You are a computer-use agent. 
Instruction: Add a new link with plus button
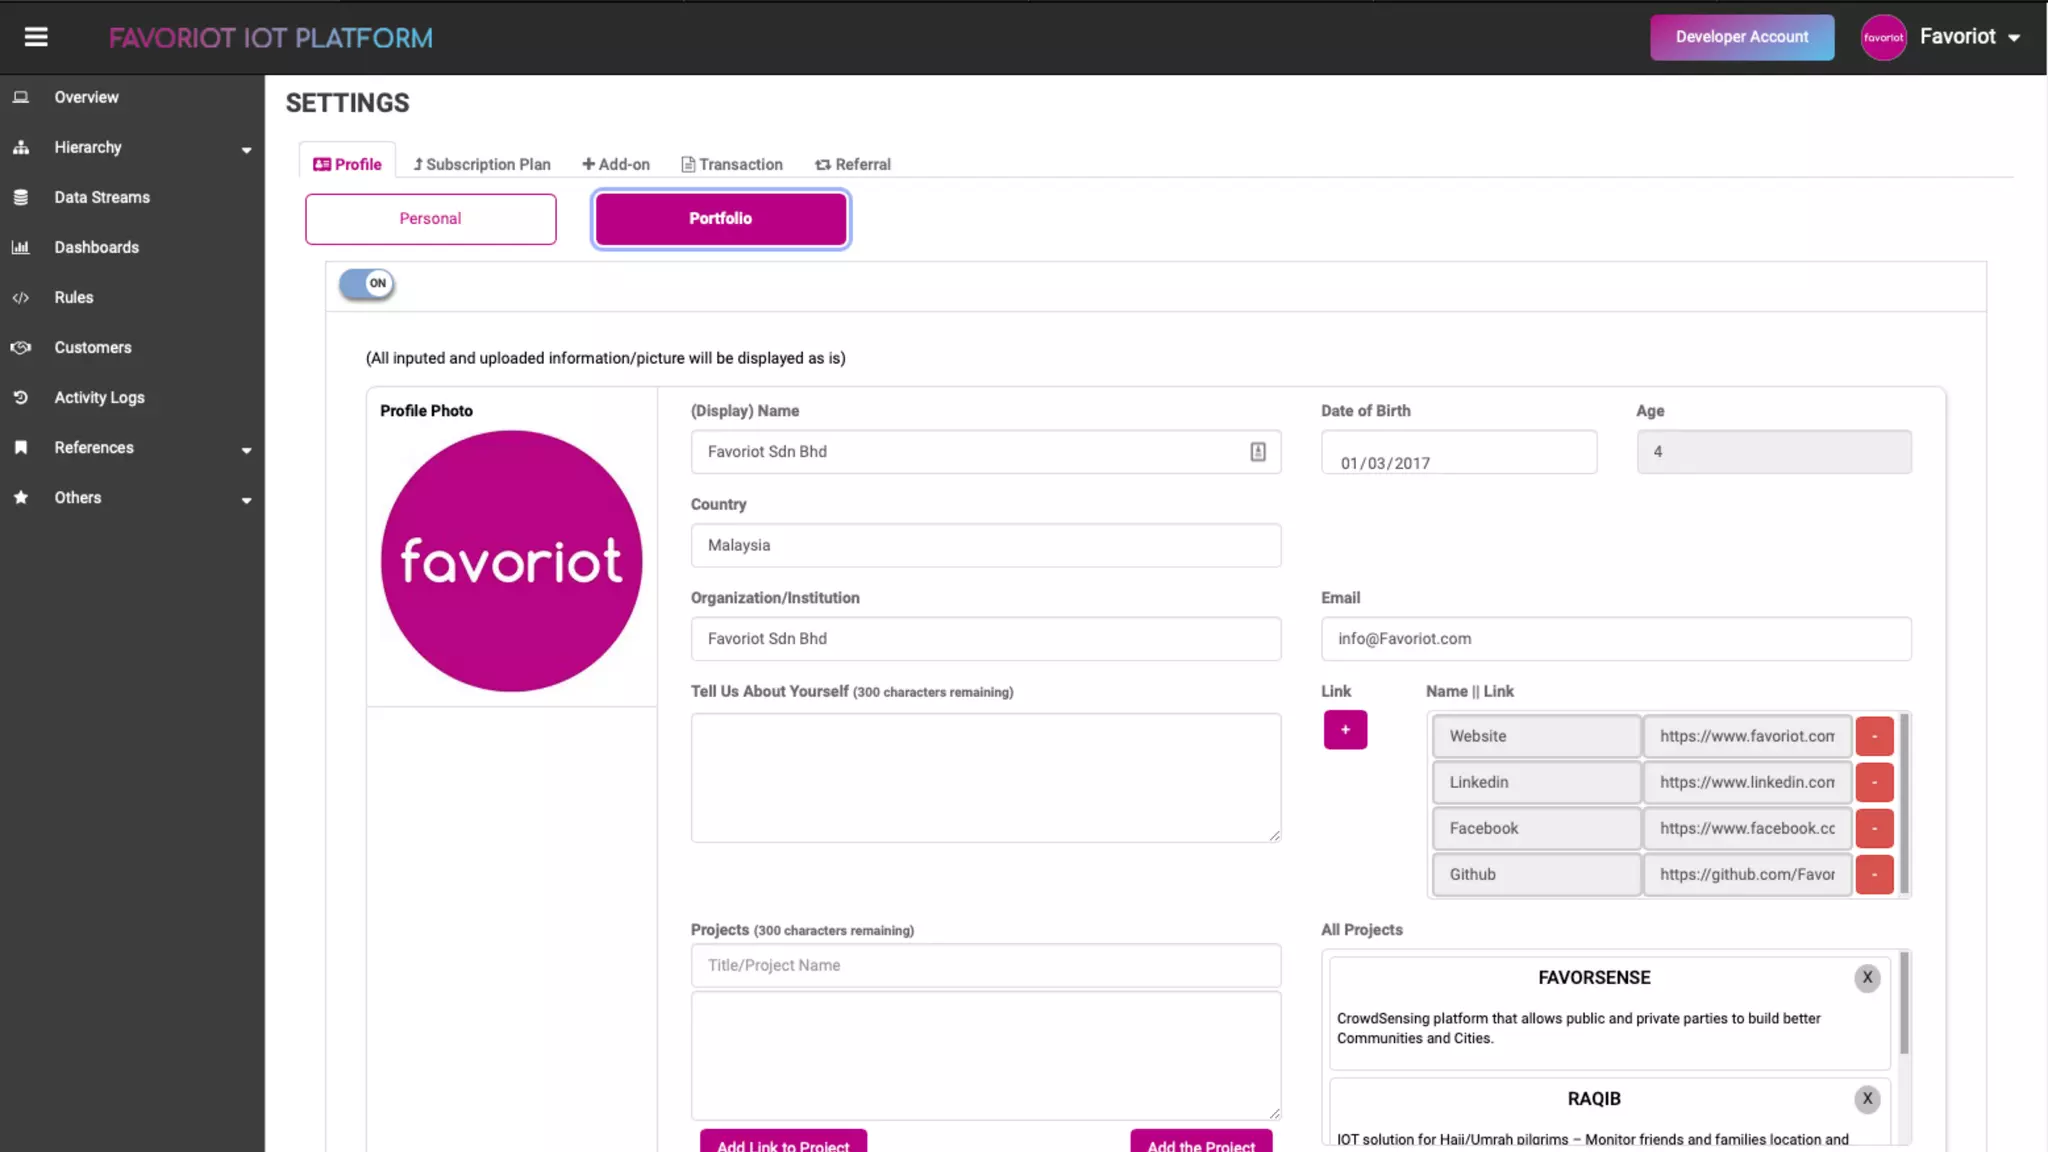point(1345,730)
